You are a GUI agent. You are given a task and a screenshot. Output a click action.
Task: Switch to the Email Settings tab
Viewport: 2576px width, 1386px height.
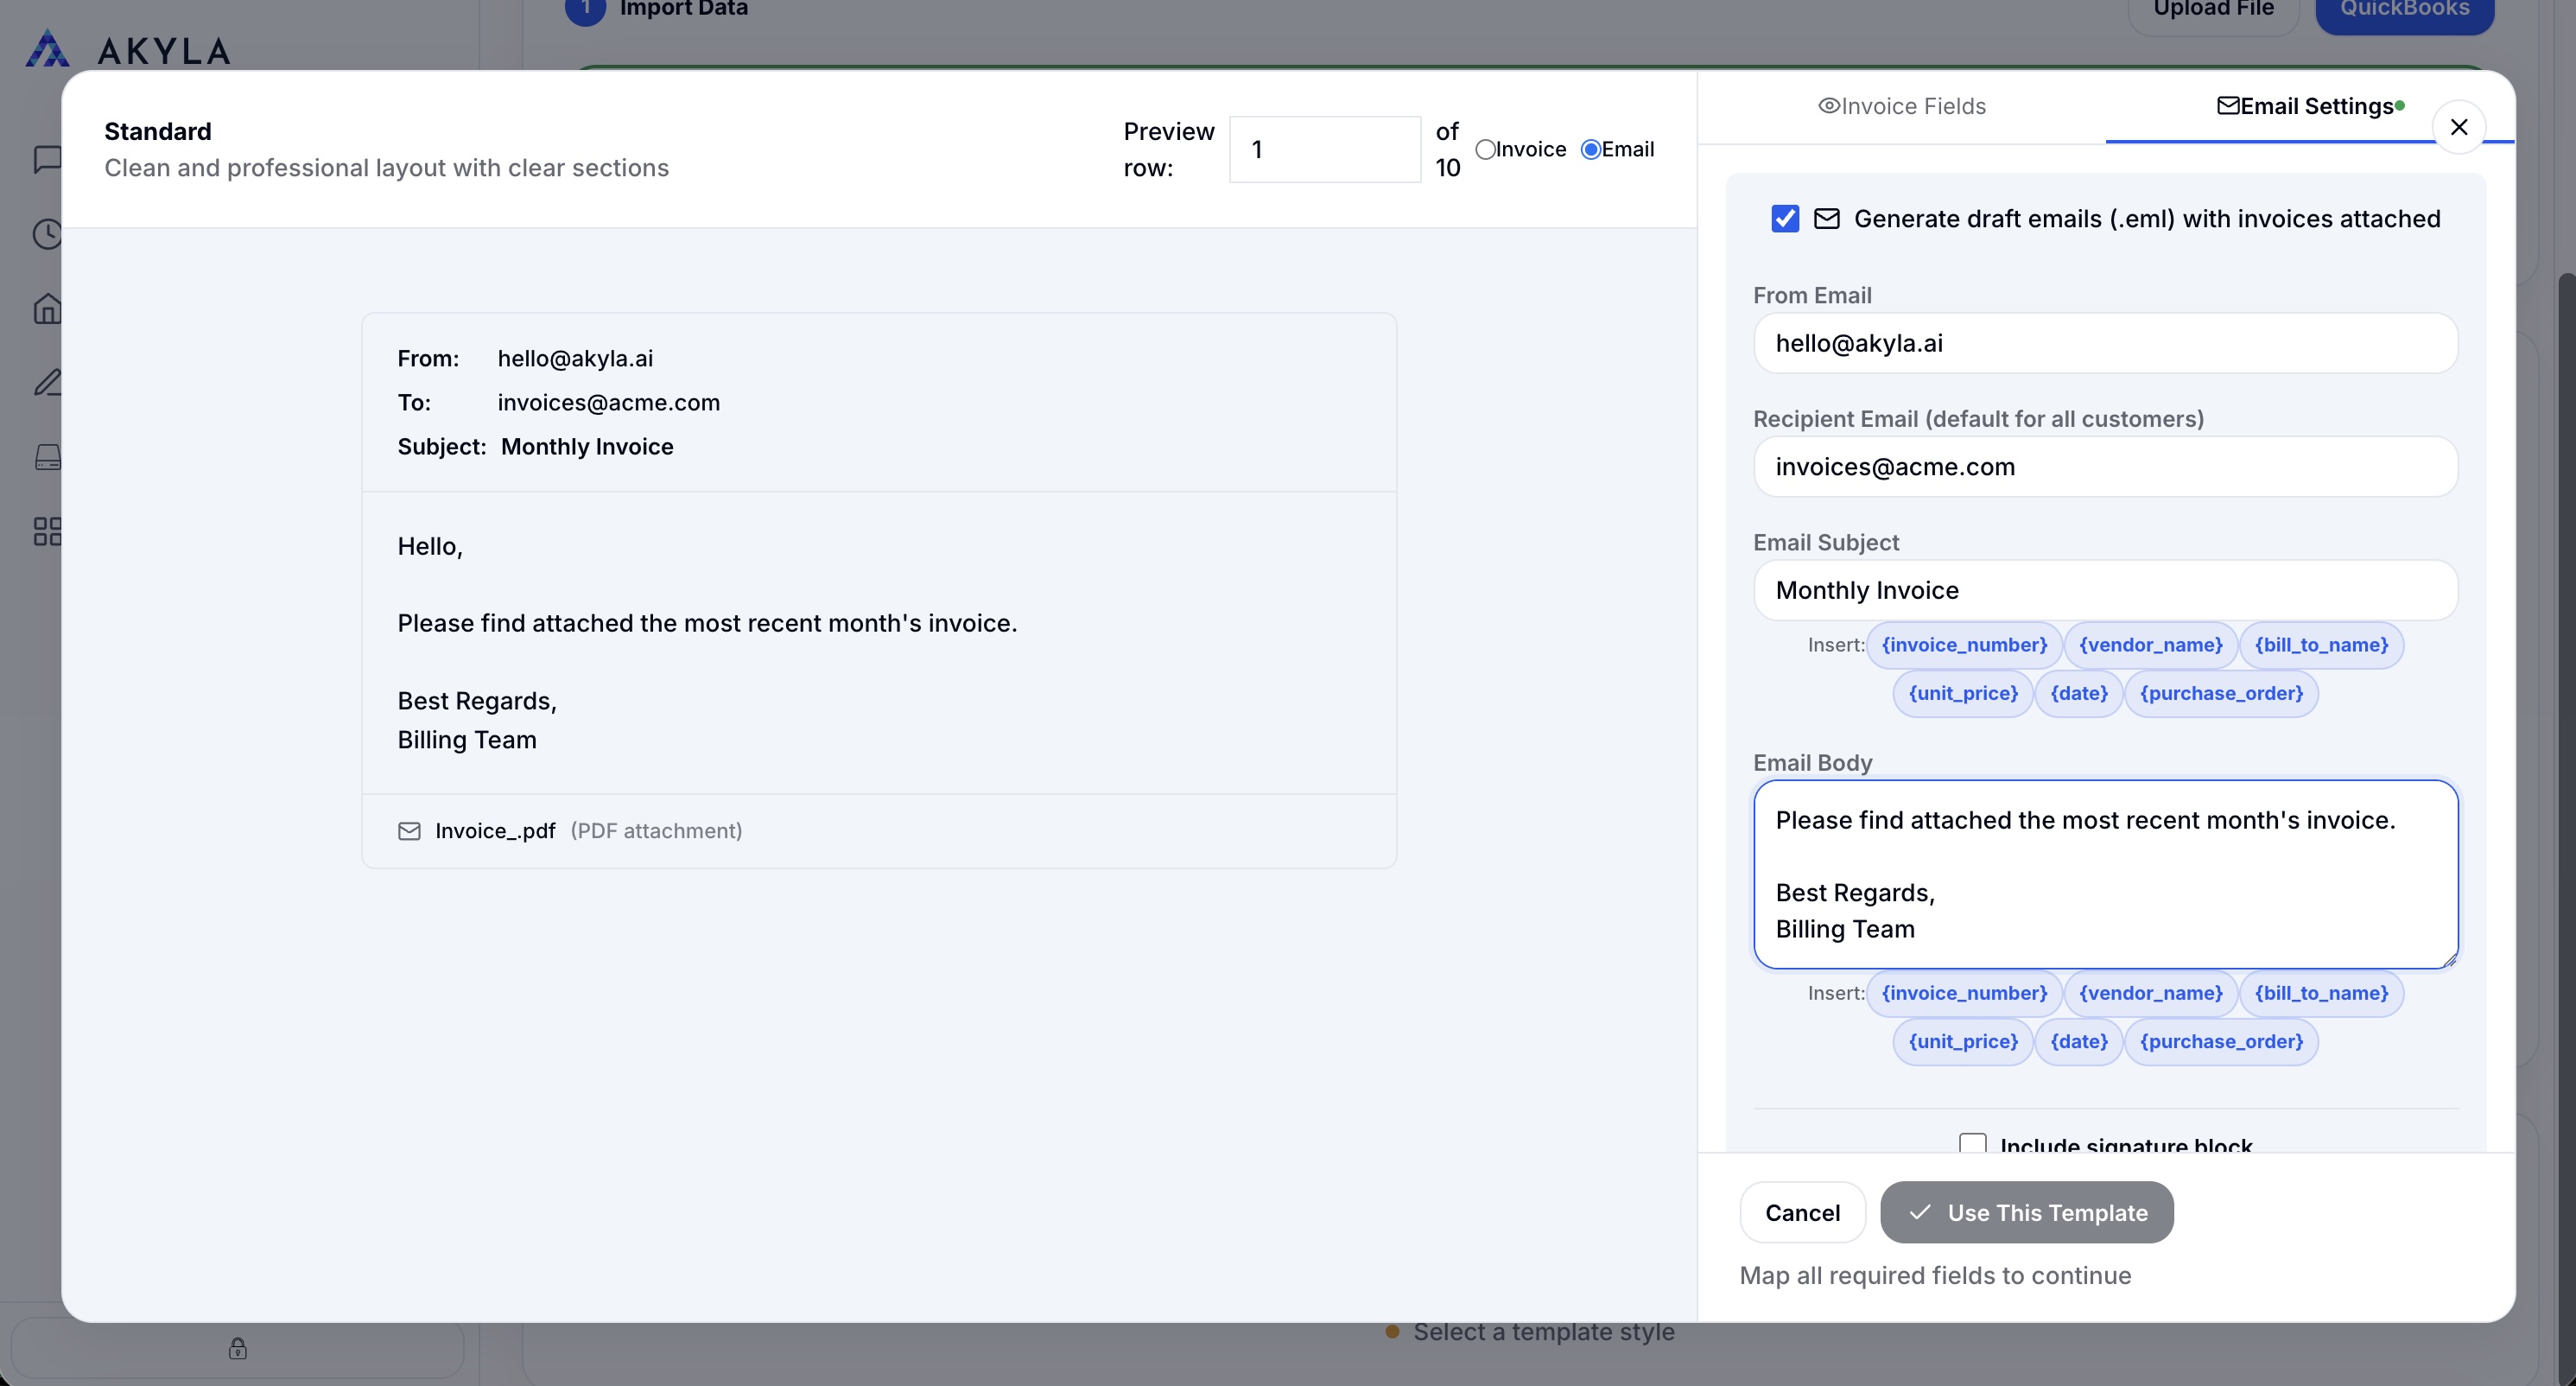click(2310, 106)
